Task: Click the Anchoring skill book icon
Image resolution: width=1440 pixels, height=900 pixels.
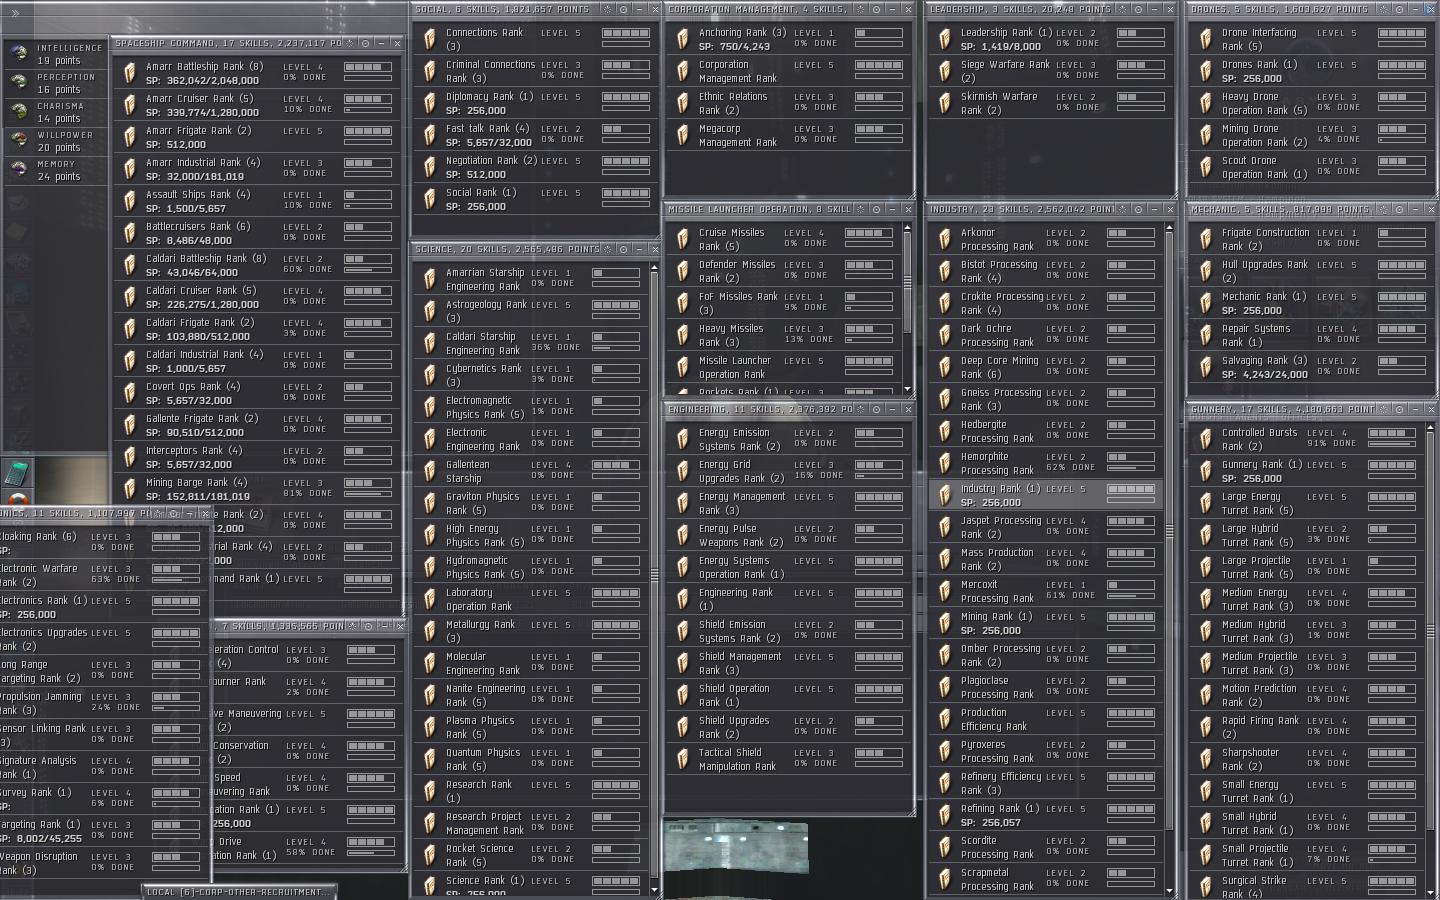Action: (x=682, y=39)
